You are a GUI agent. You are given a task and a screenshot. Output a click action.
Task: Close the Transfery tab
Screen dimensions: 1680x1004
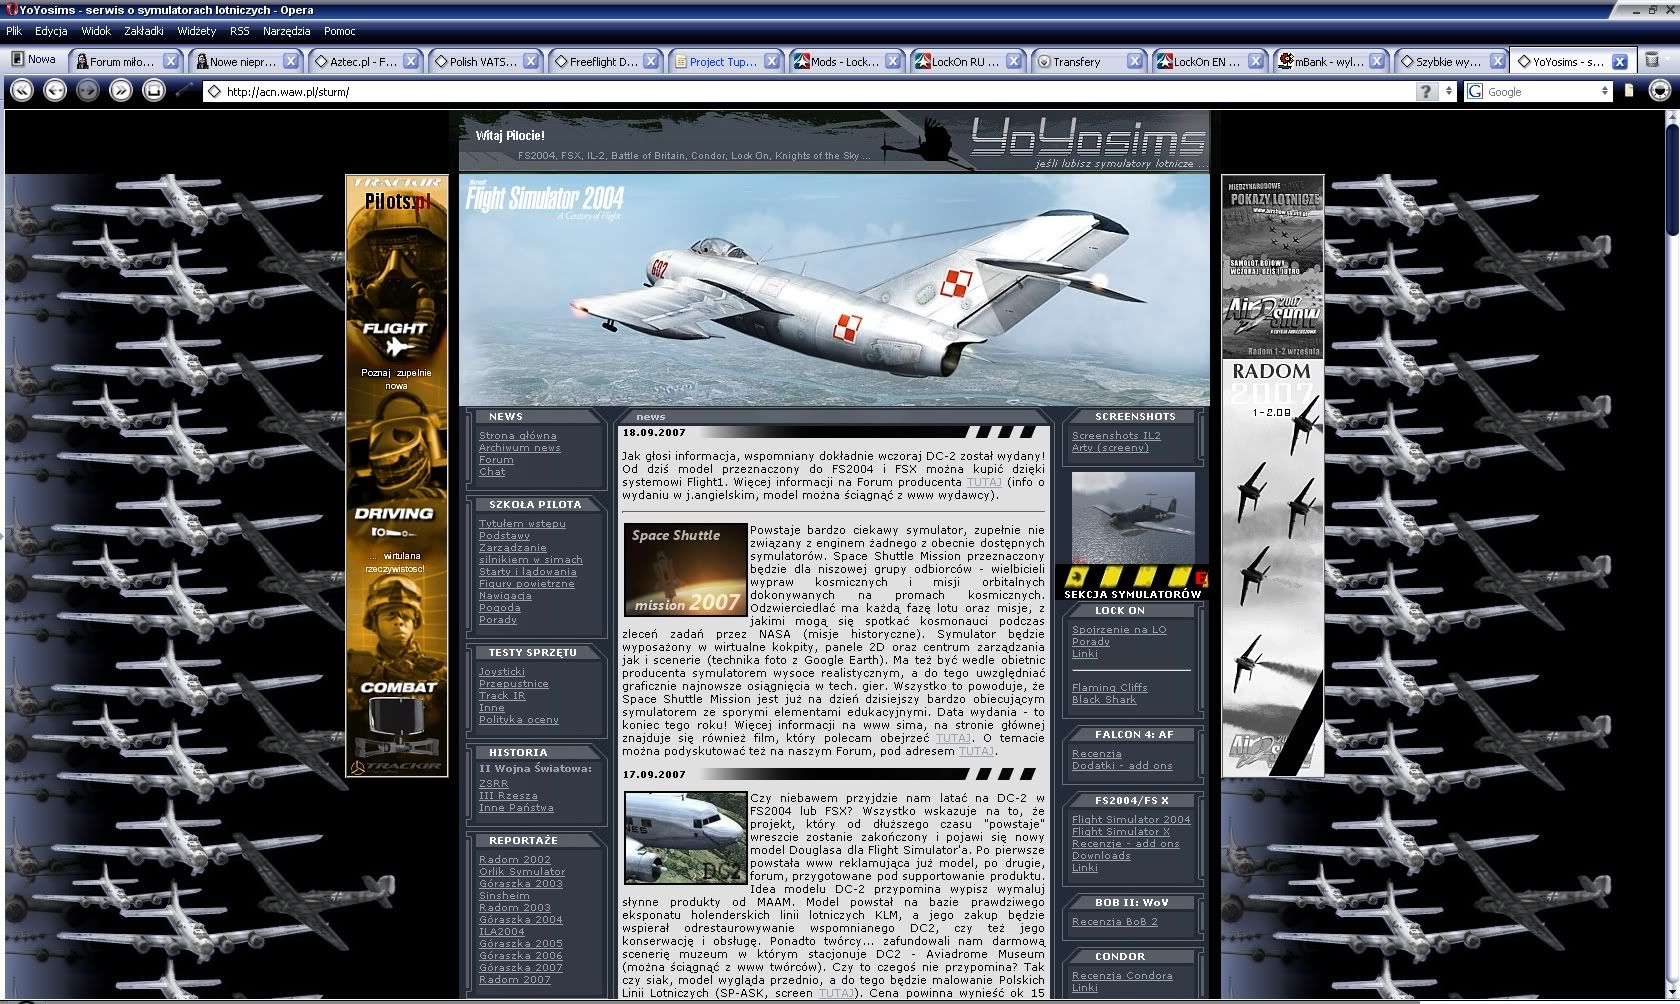(x=1135, y=61)
